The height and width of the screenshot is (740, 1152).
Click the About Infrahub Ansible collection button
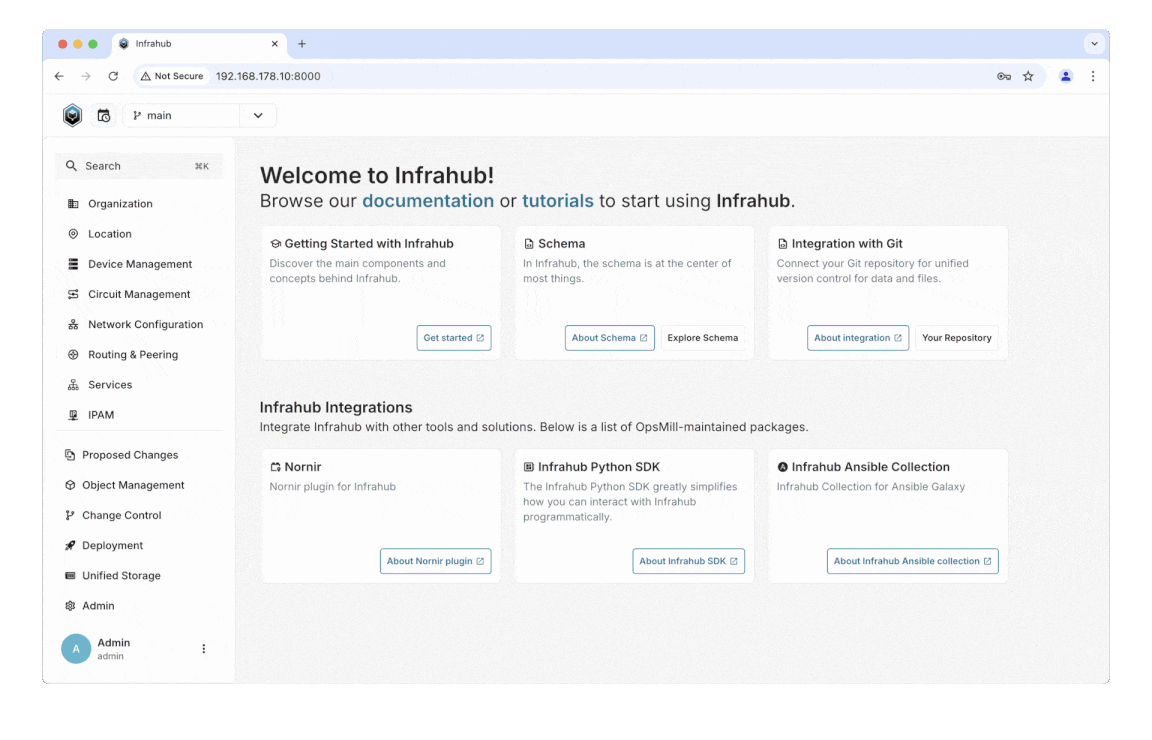click(912, 561)
